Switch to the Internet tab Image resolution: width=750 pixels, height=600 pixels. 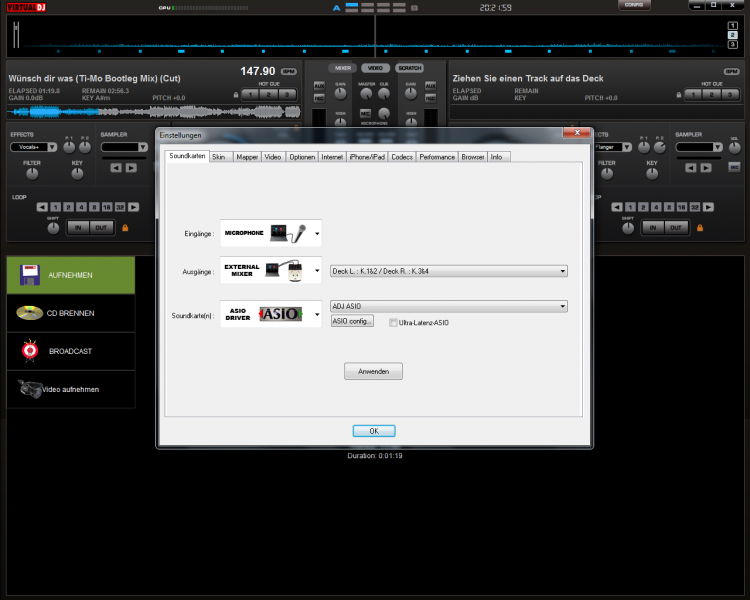332,157
